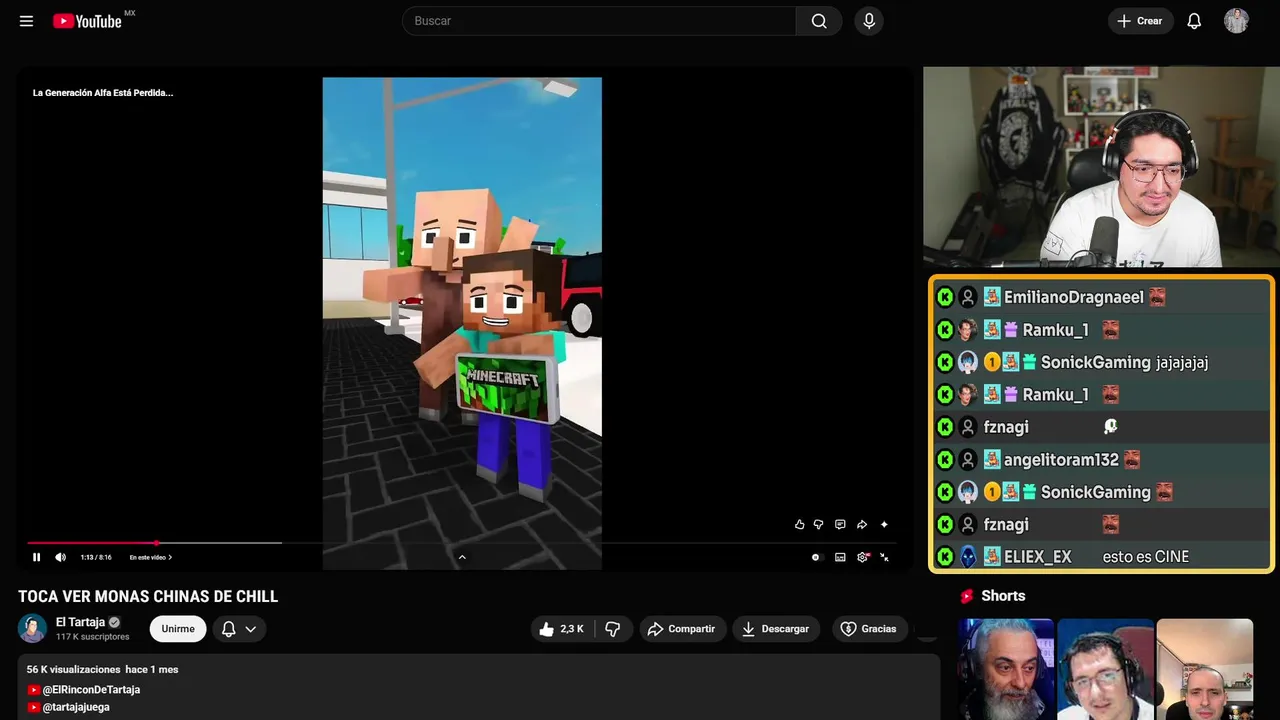Viewport: 1280px width, 720px height.
Task: Open the notifications bell in header
Action: (1194, 21)
